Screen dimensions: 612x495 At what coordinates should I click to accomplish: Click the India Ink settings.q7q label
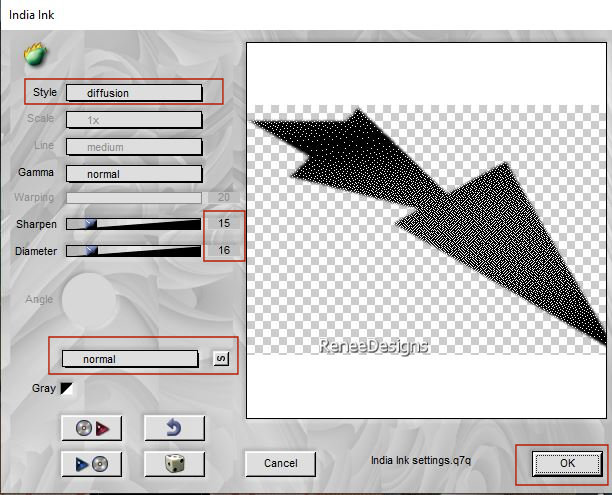(421, 461)
